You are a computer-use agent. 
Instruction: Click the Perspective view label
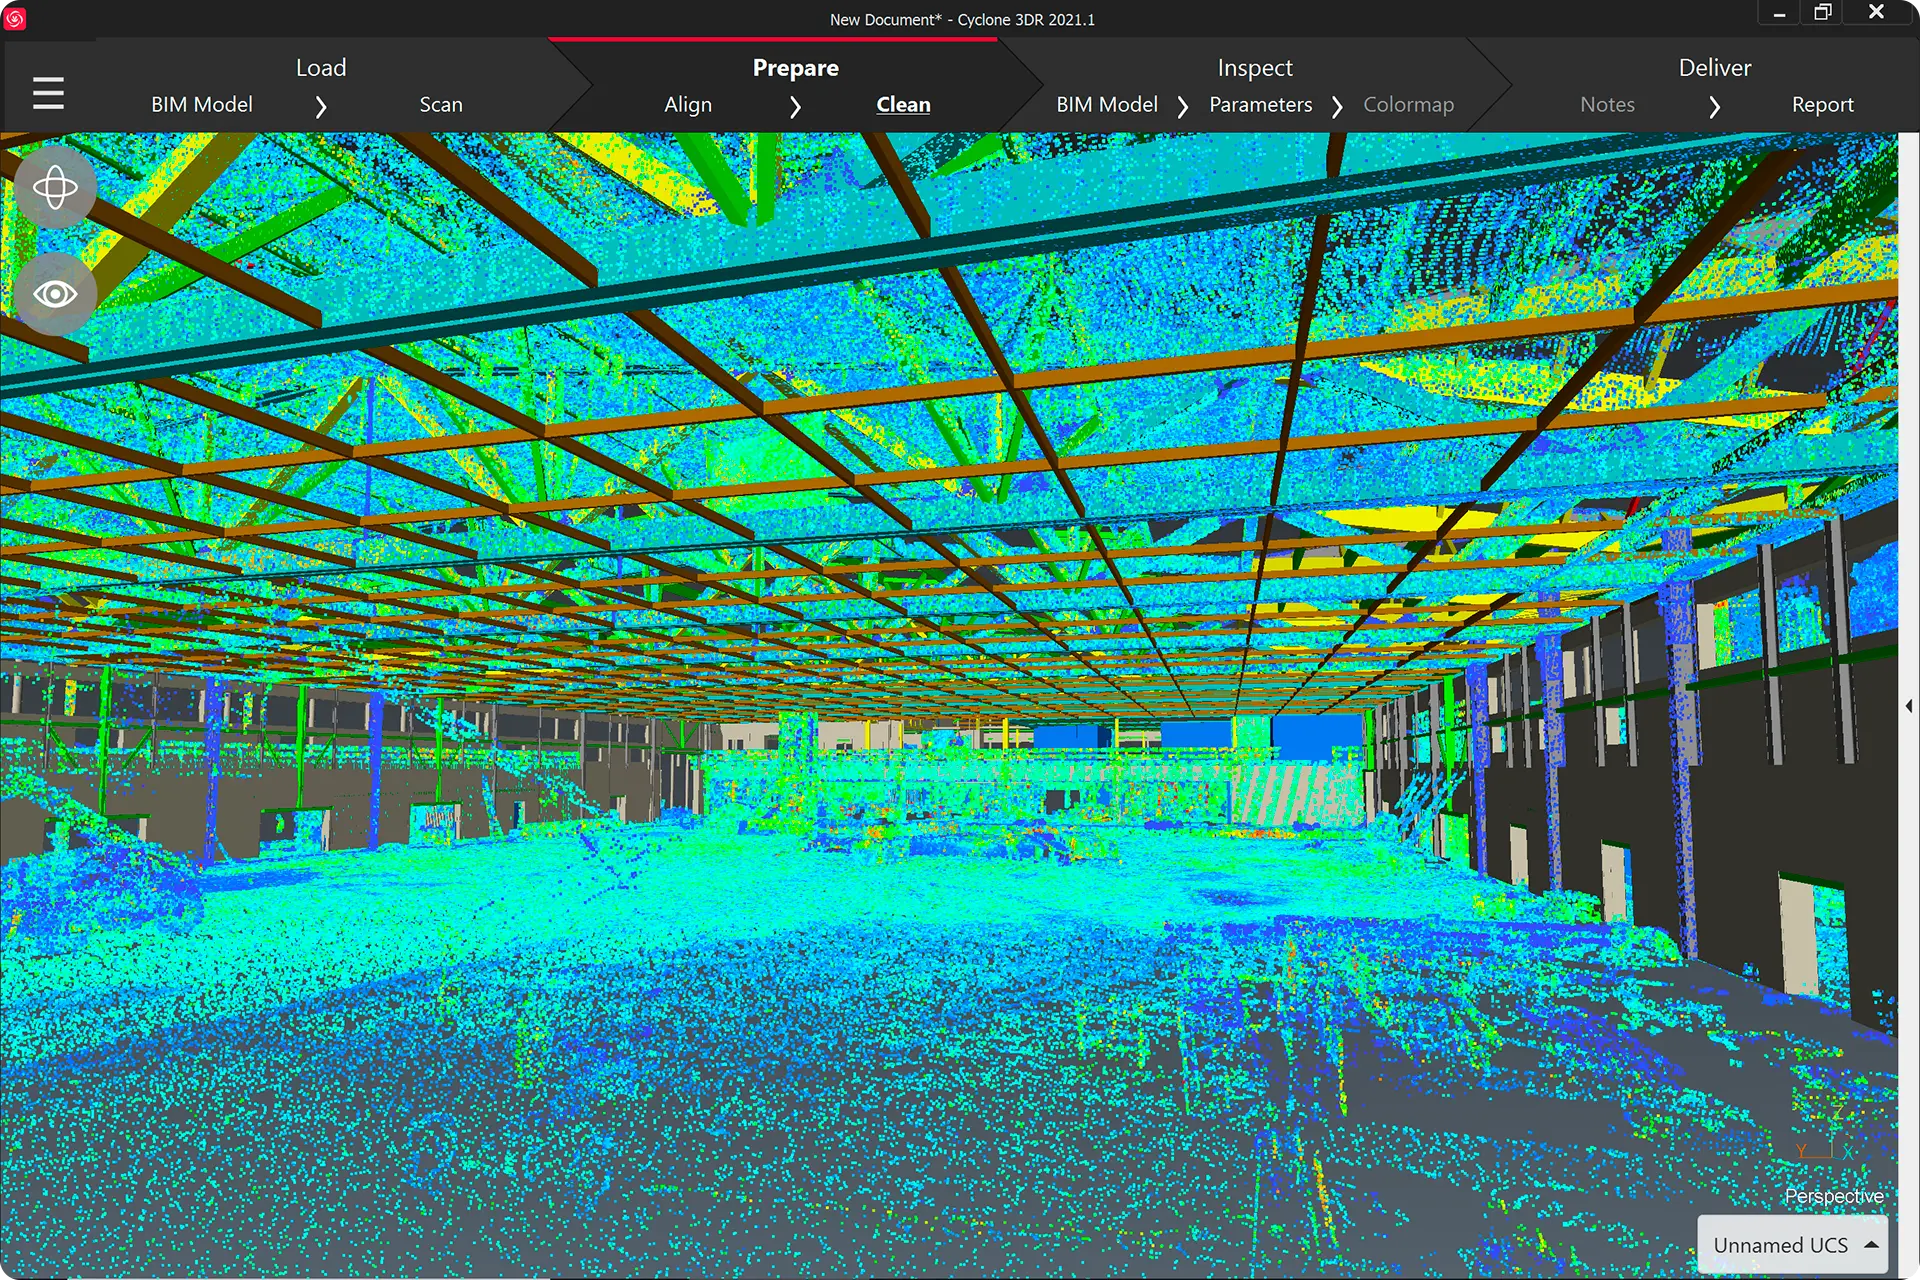click(1833, 1196)
